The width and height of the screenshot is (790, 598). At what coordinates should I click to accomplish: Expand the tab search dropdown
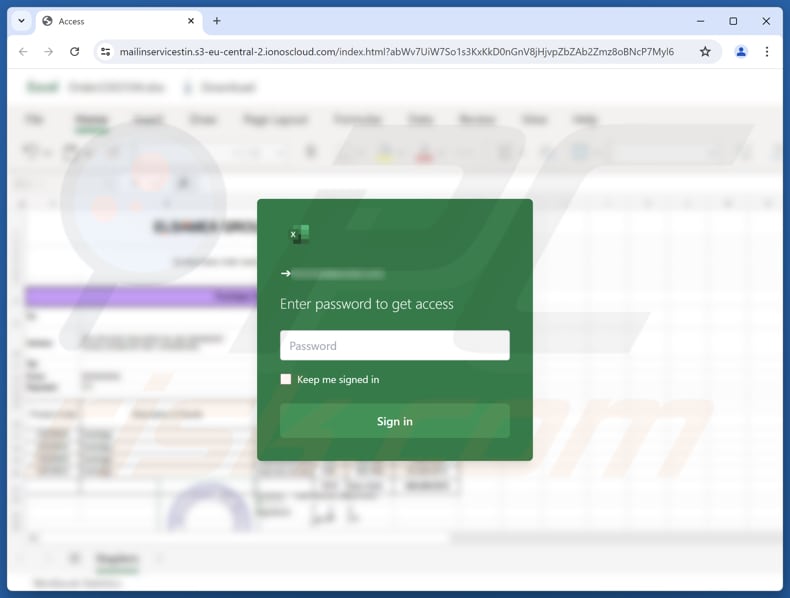tap(21, 21)
